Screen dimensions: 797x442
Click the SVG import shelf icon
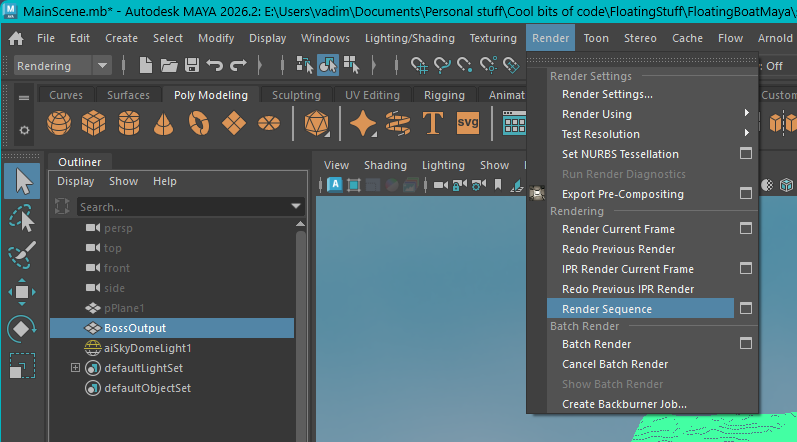point(468,123)
